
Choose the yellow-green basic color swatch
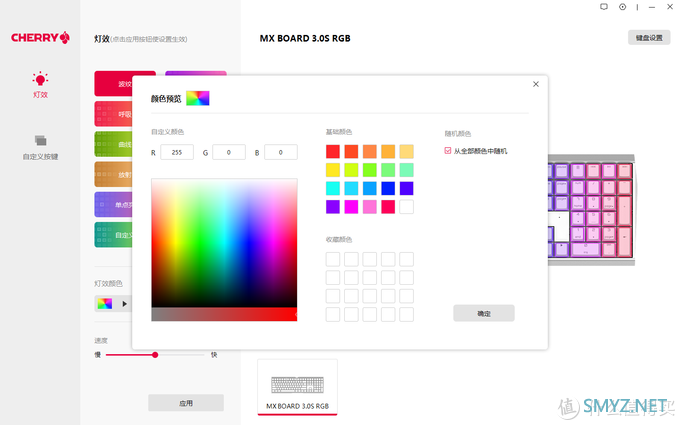point(351,170)
